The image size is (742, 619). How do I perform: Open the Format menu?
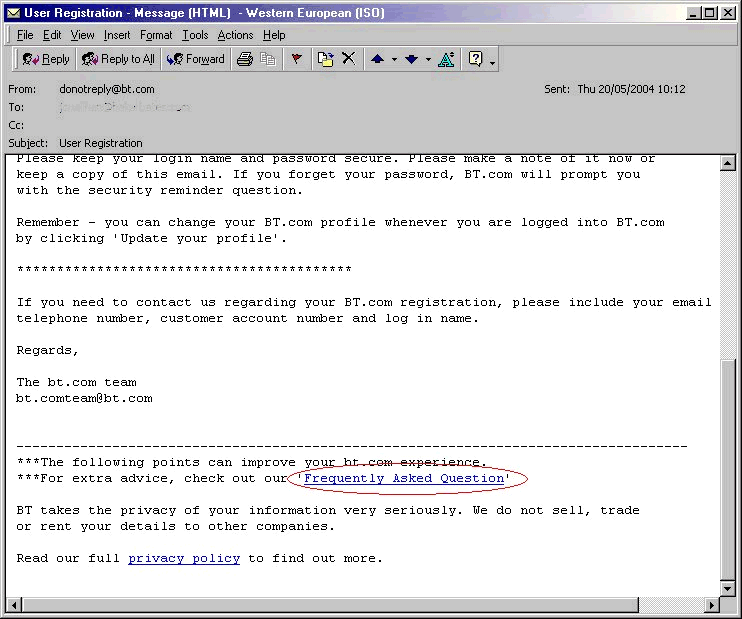tap(156, 35)
